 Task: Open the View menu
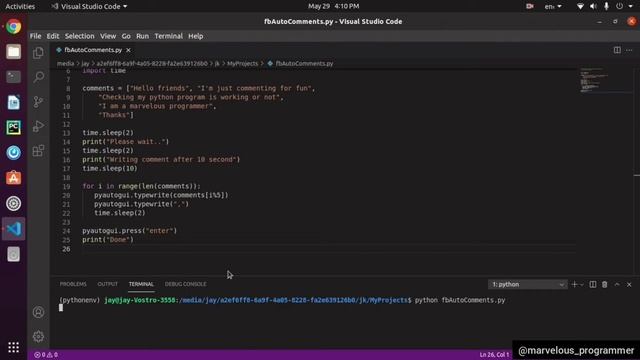tap(108, 36)
